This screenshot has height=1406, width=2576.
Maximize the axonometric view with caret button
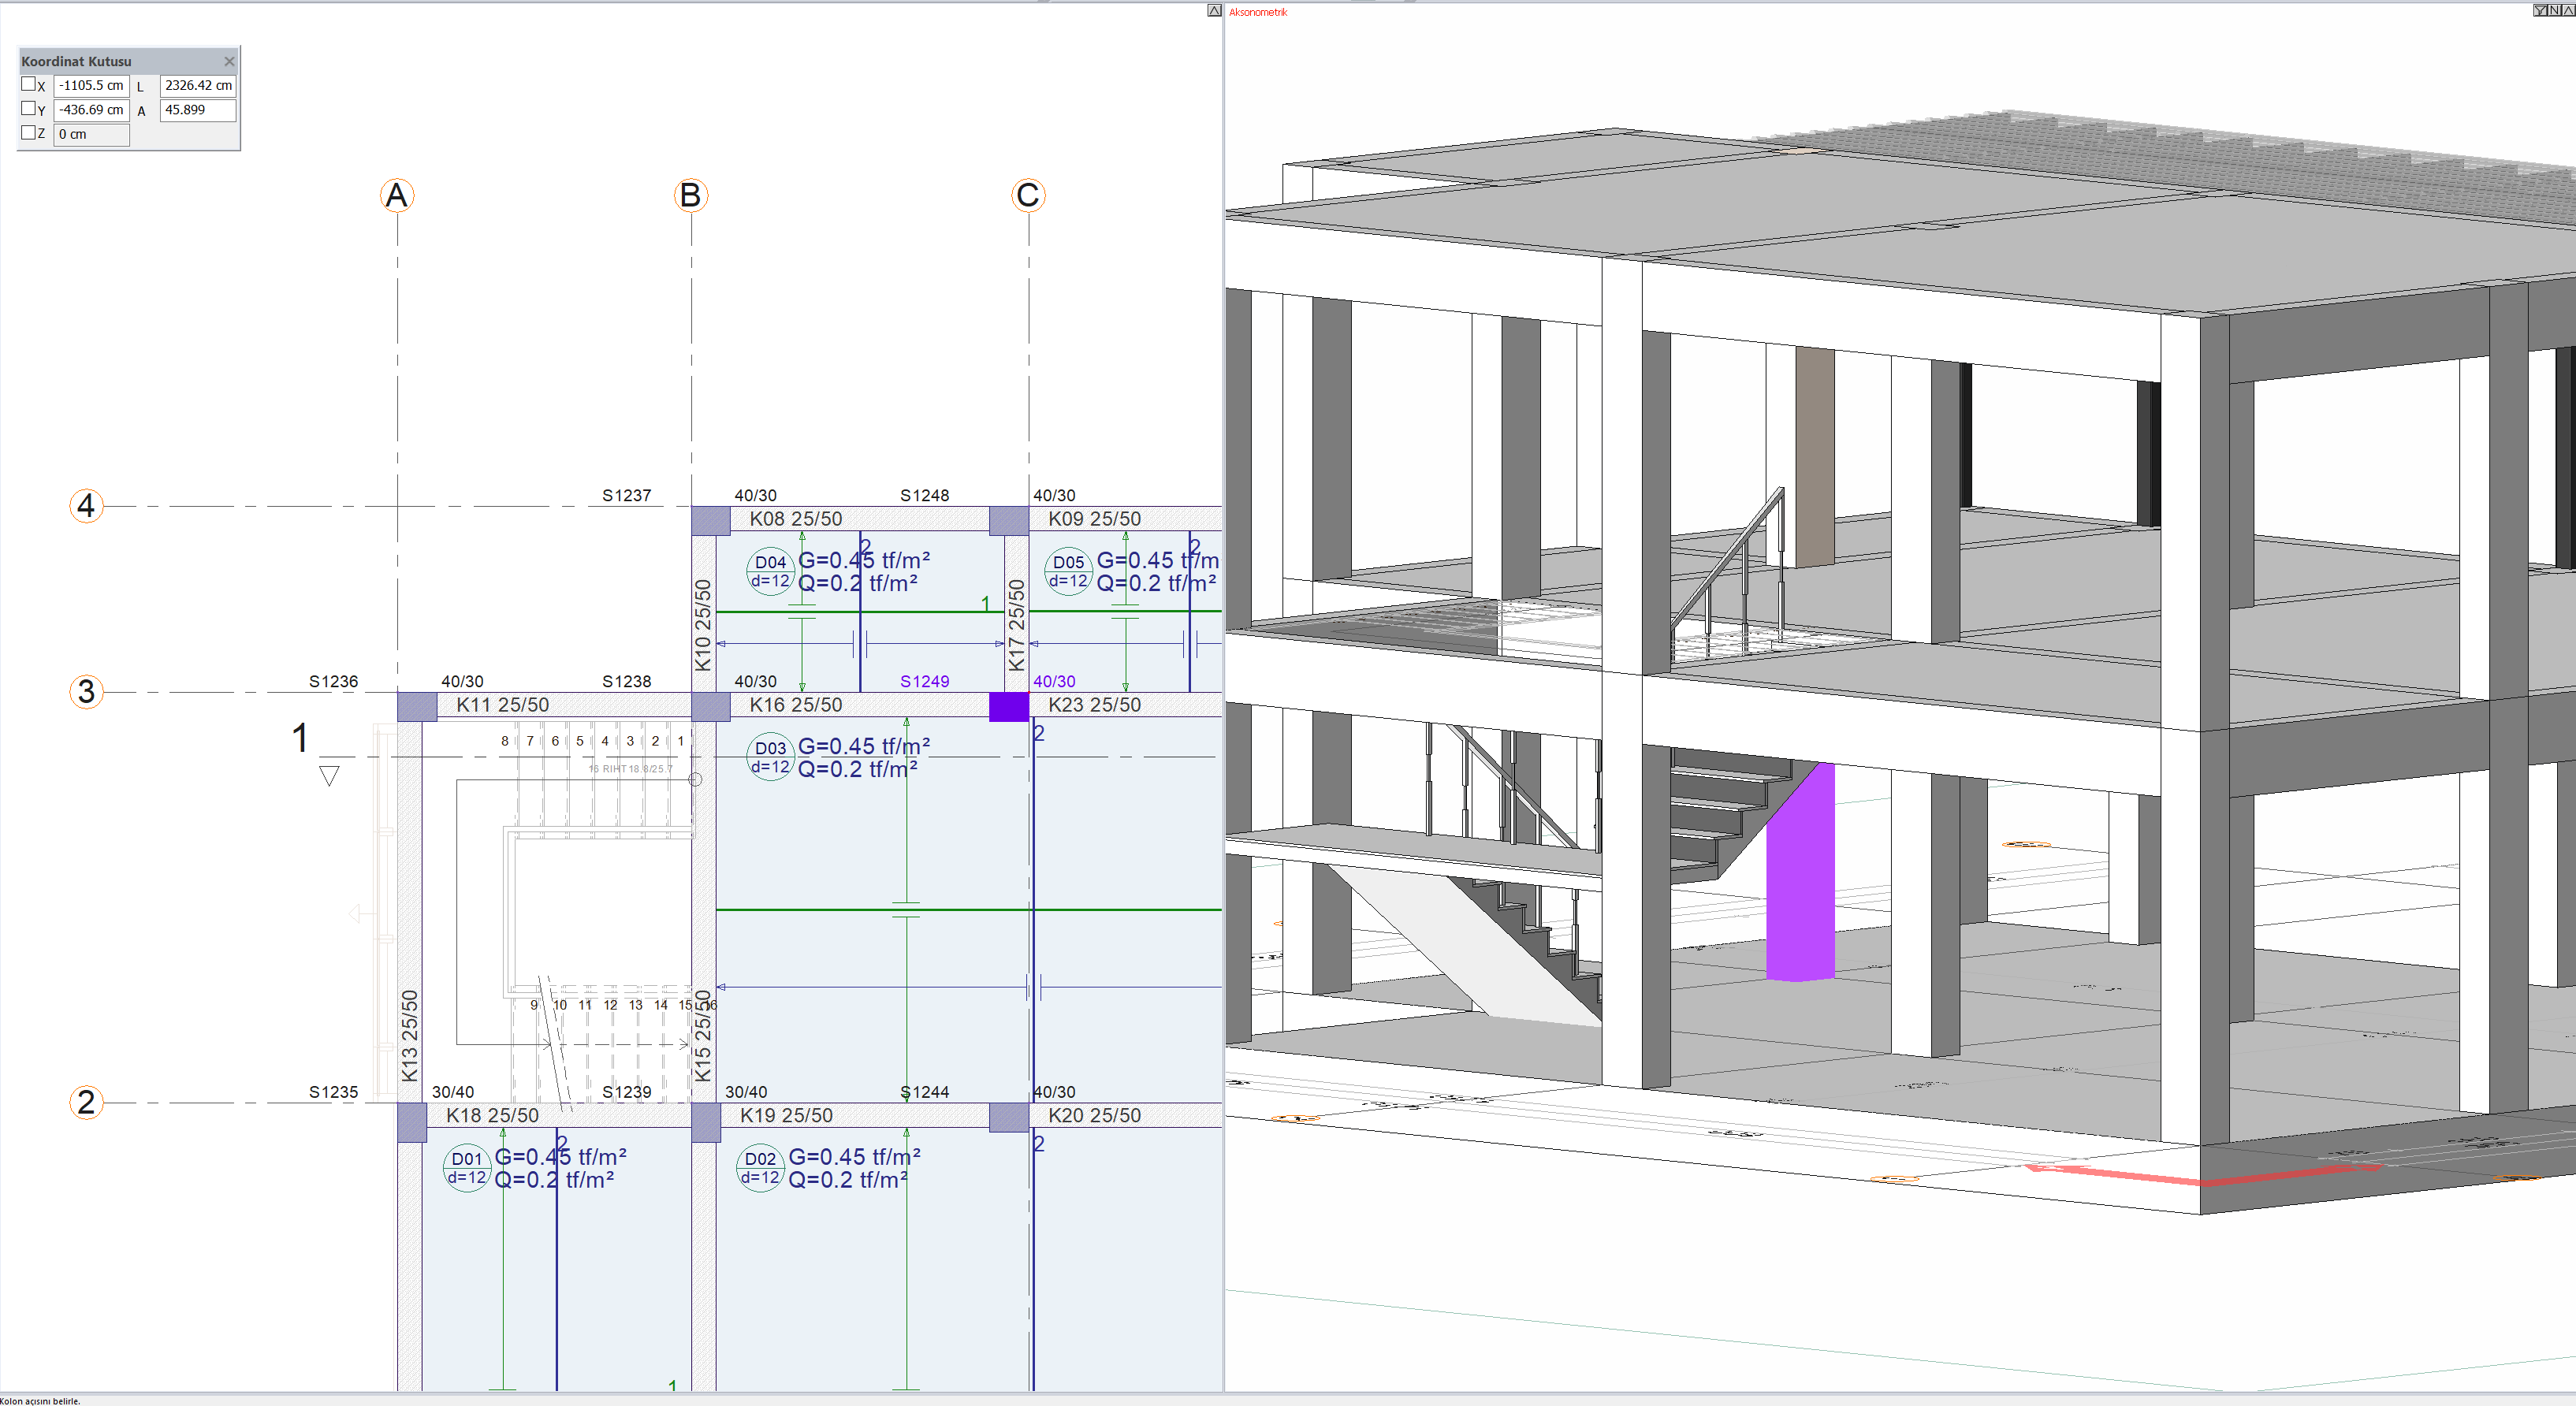click(2567, 10)
